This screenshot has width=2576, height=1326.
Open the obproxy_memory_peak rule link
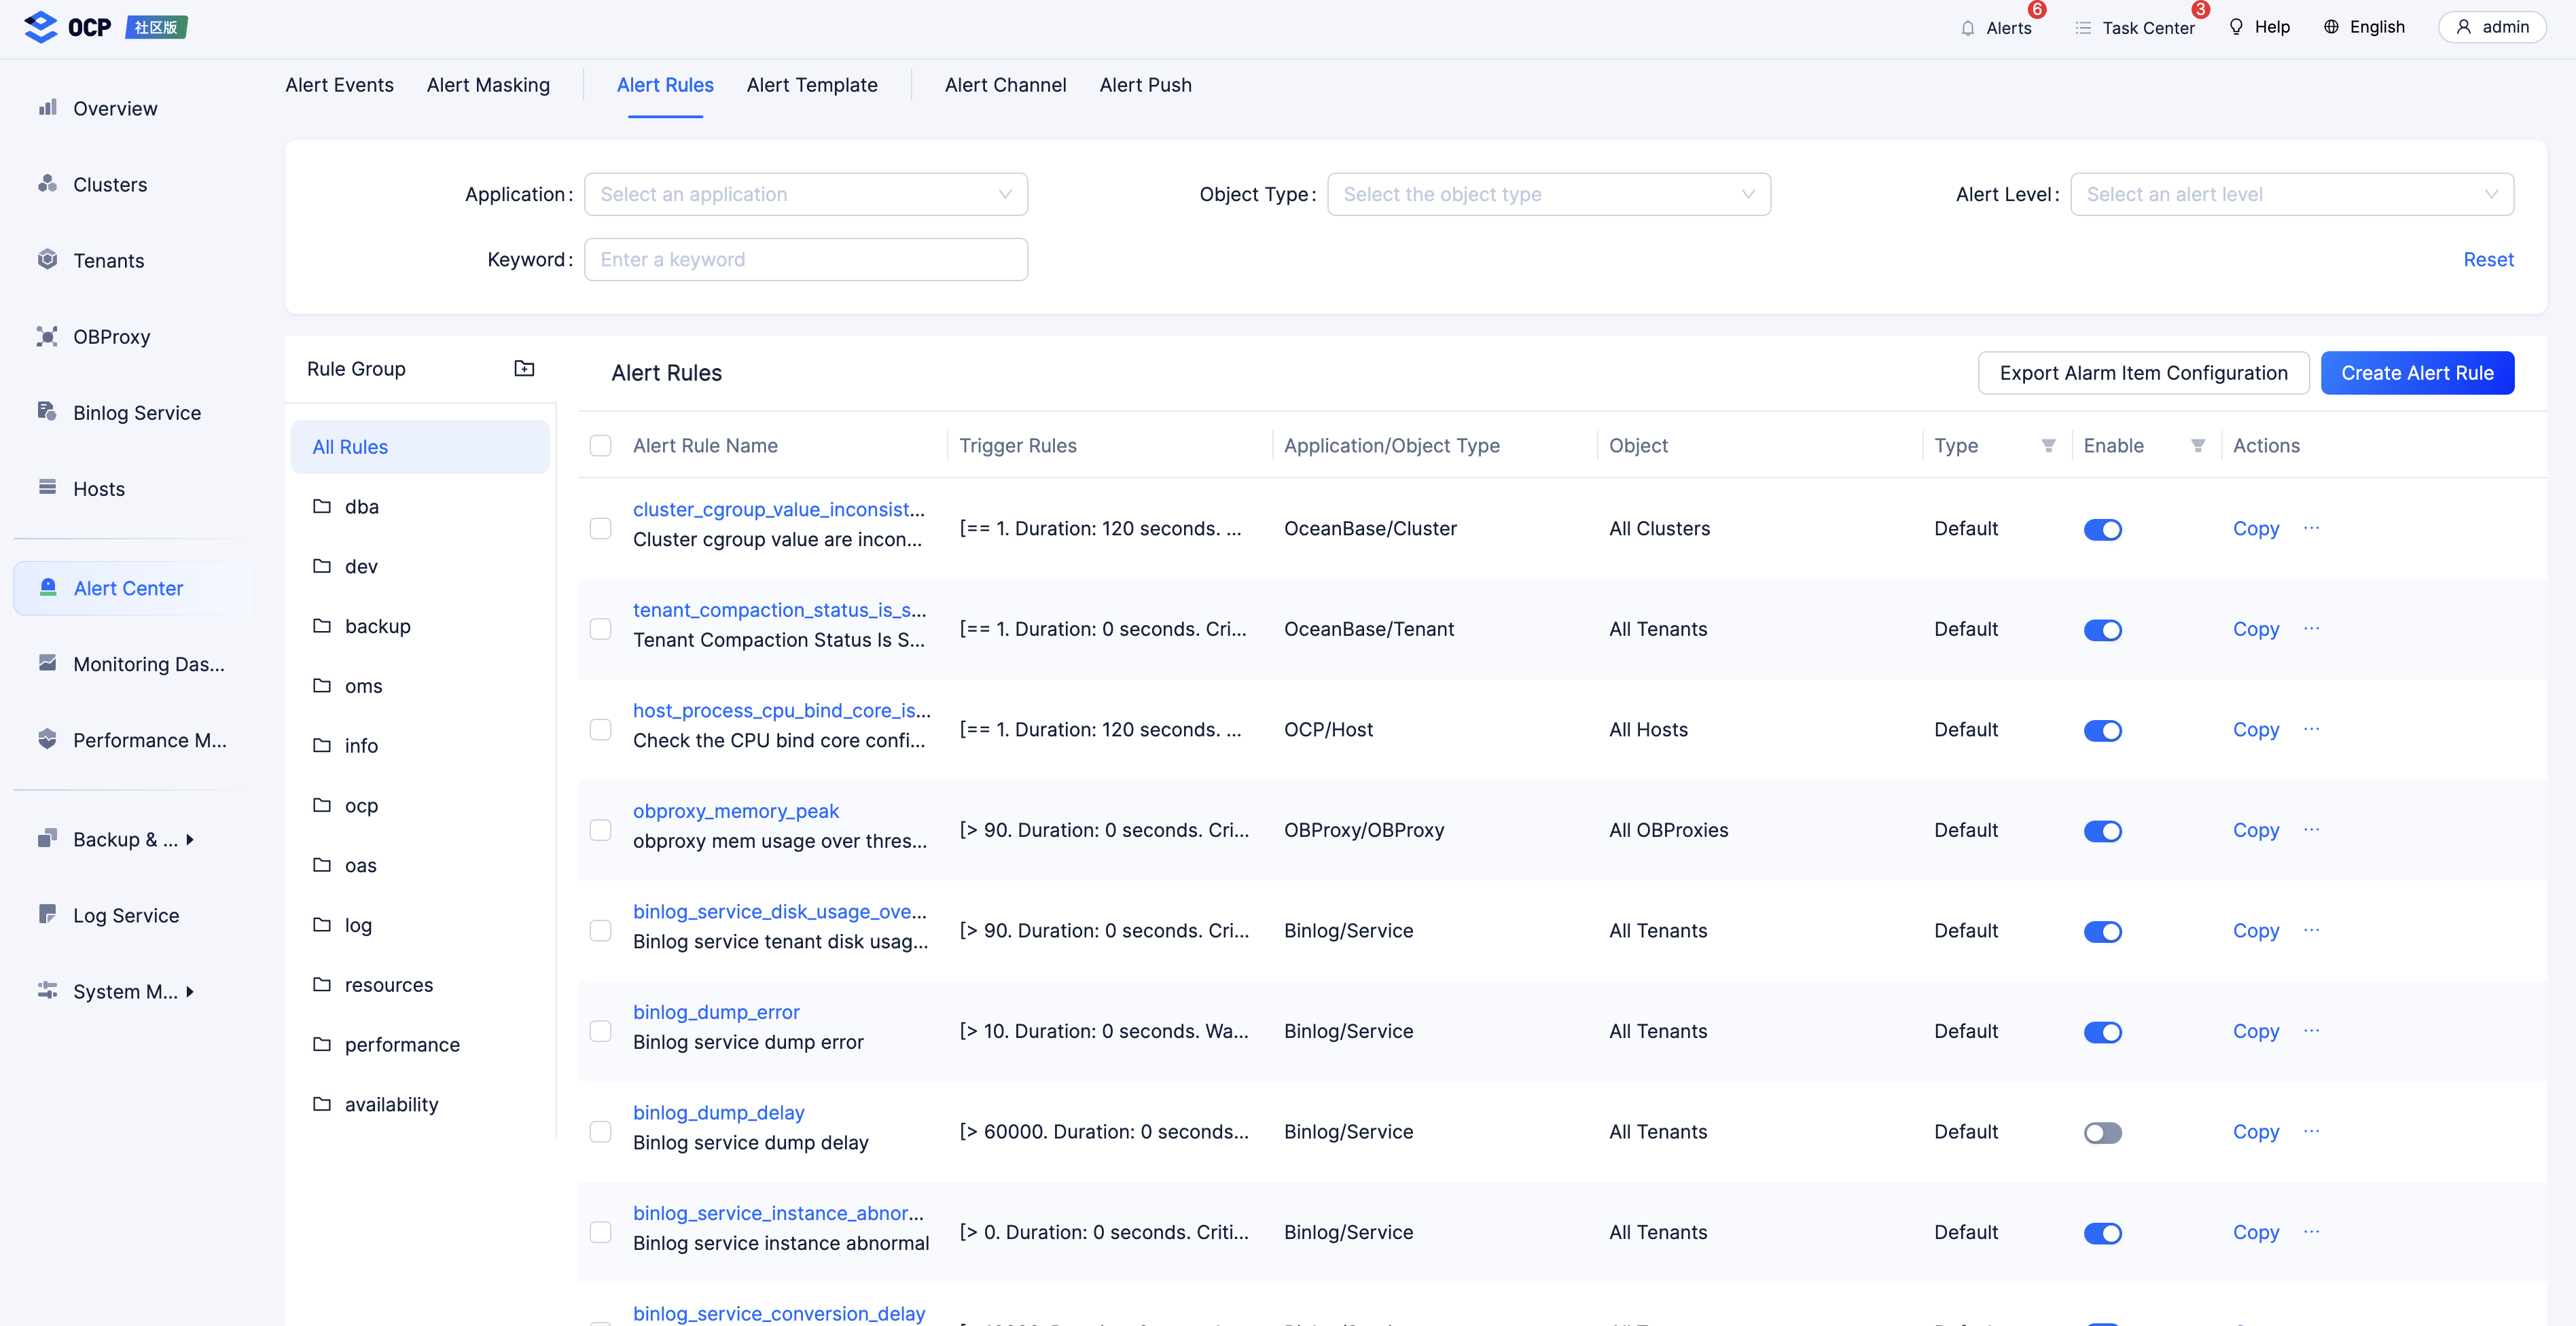click(735, 811)
